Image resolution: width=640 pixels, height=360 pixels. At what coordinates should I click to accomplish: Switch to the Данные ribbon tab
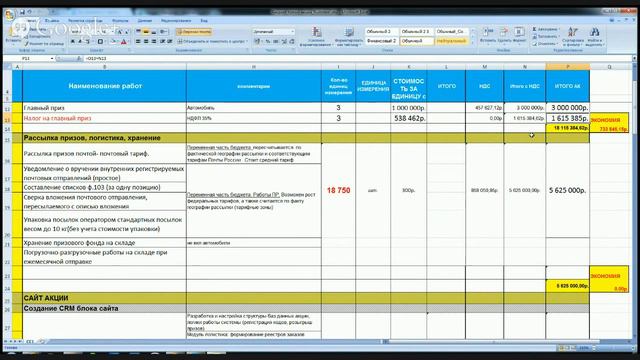click(x=144, y=20)
